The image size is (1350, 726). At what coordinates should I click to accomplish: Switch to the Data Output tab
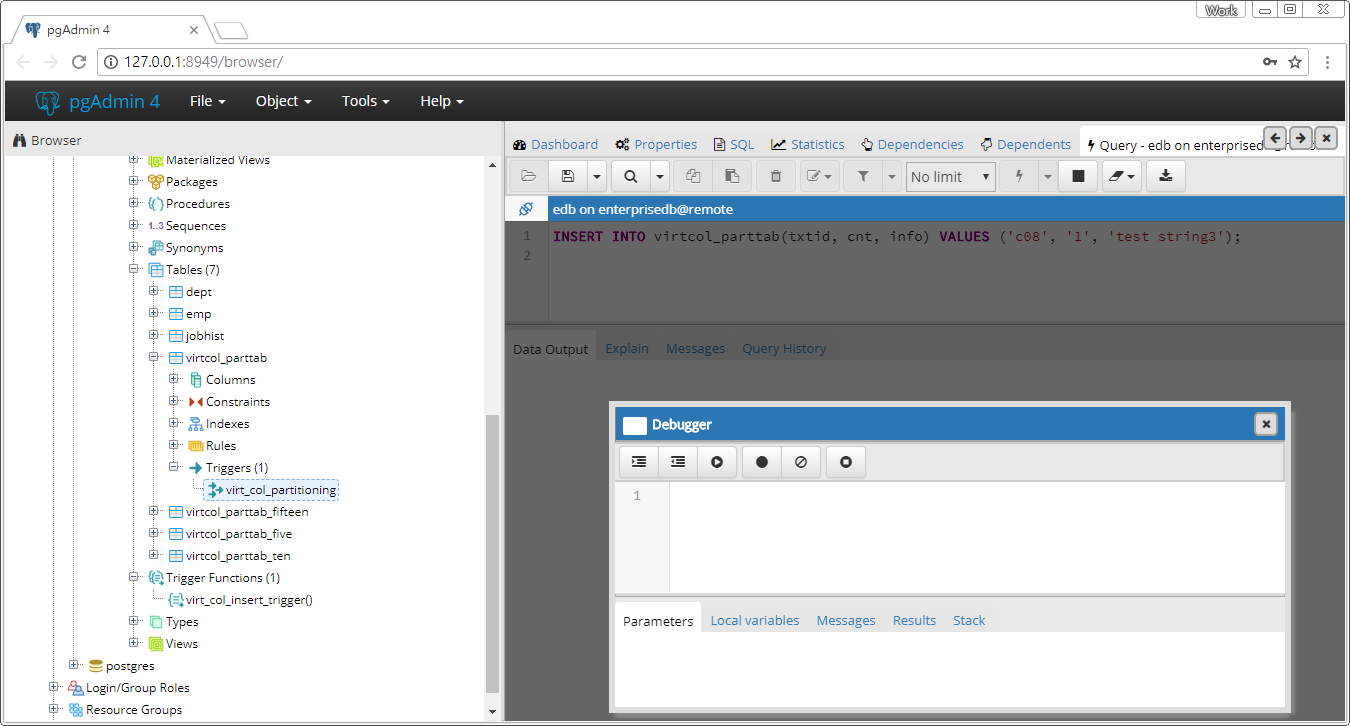point(551,348)
